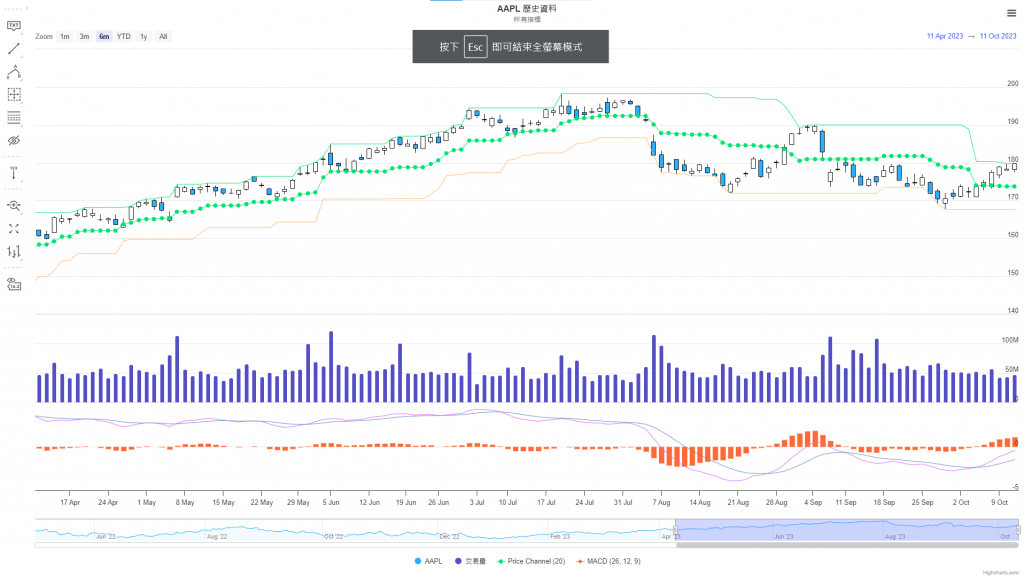Edit the start date 11 Apr 2023
The width and height of the screenshot is (1024, 577).
944,37
